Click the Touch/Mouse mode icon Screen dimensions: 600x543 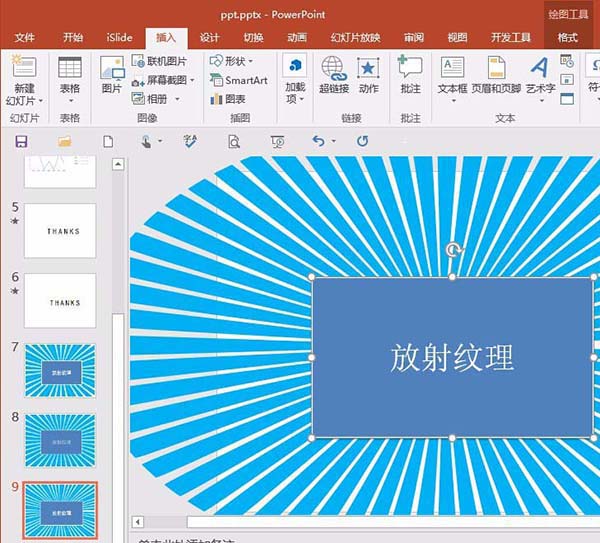coord(146,142)
